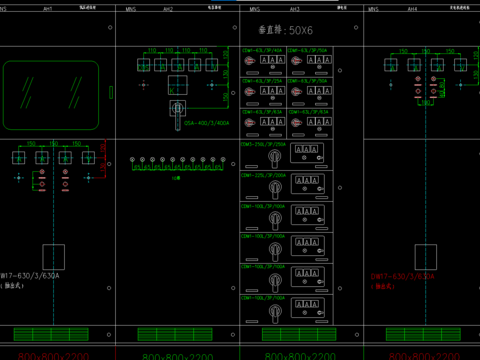This screenshot has height=360, width=480.
Task: Pick the triple-A ammeter on the 250A drawer
Action: point(307,149)
